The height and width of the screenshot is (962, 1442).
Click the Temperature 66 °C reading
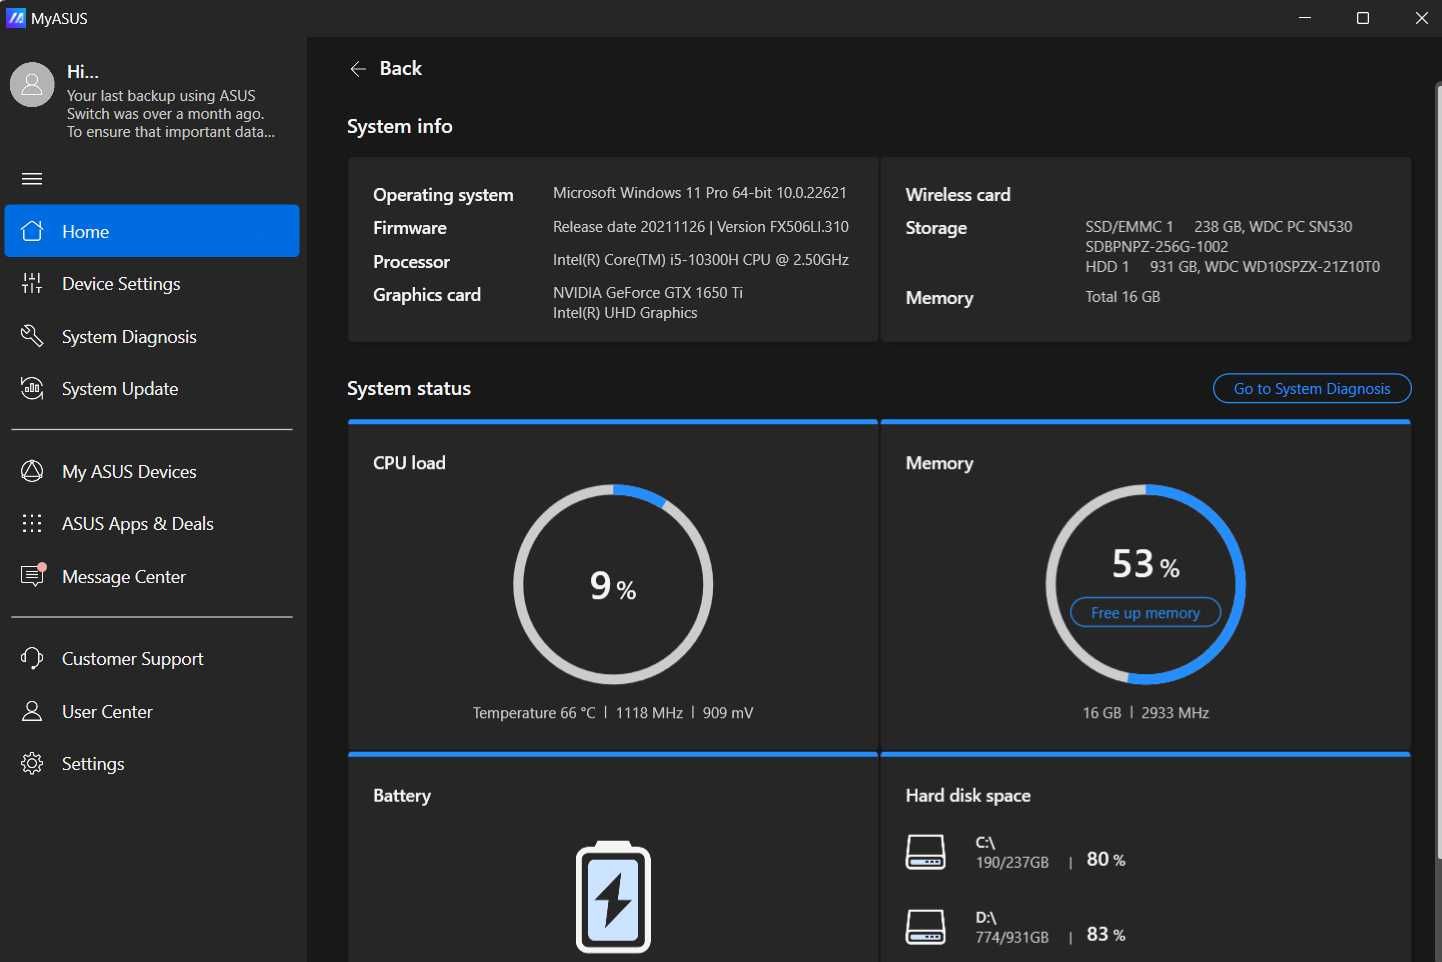pos(534,713)
